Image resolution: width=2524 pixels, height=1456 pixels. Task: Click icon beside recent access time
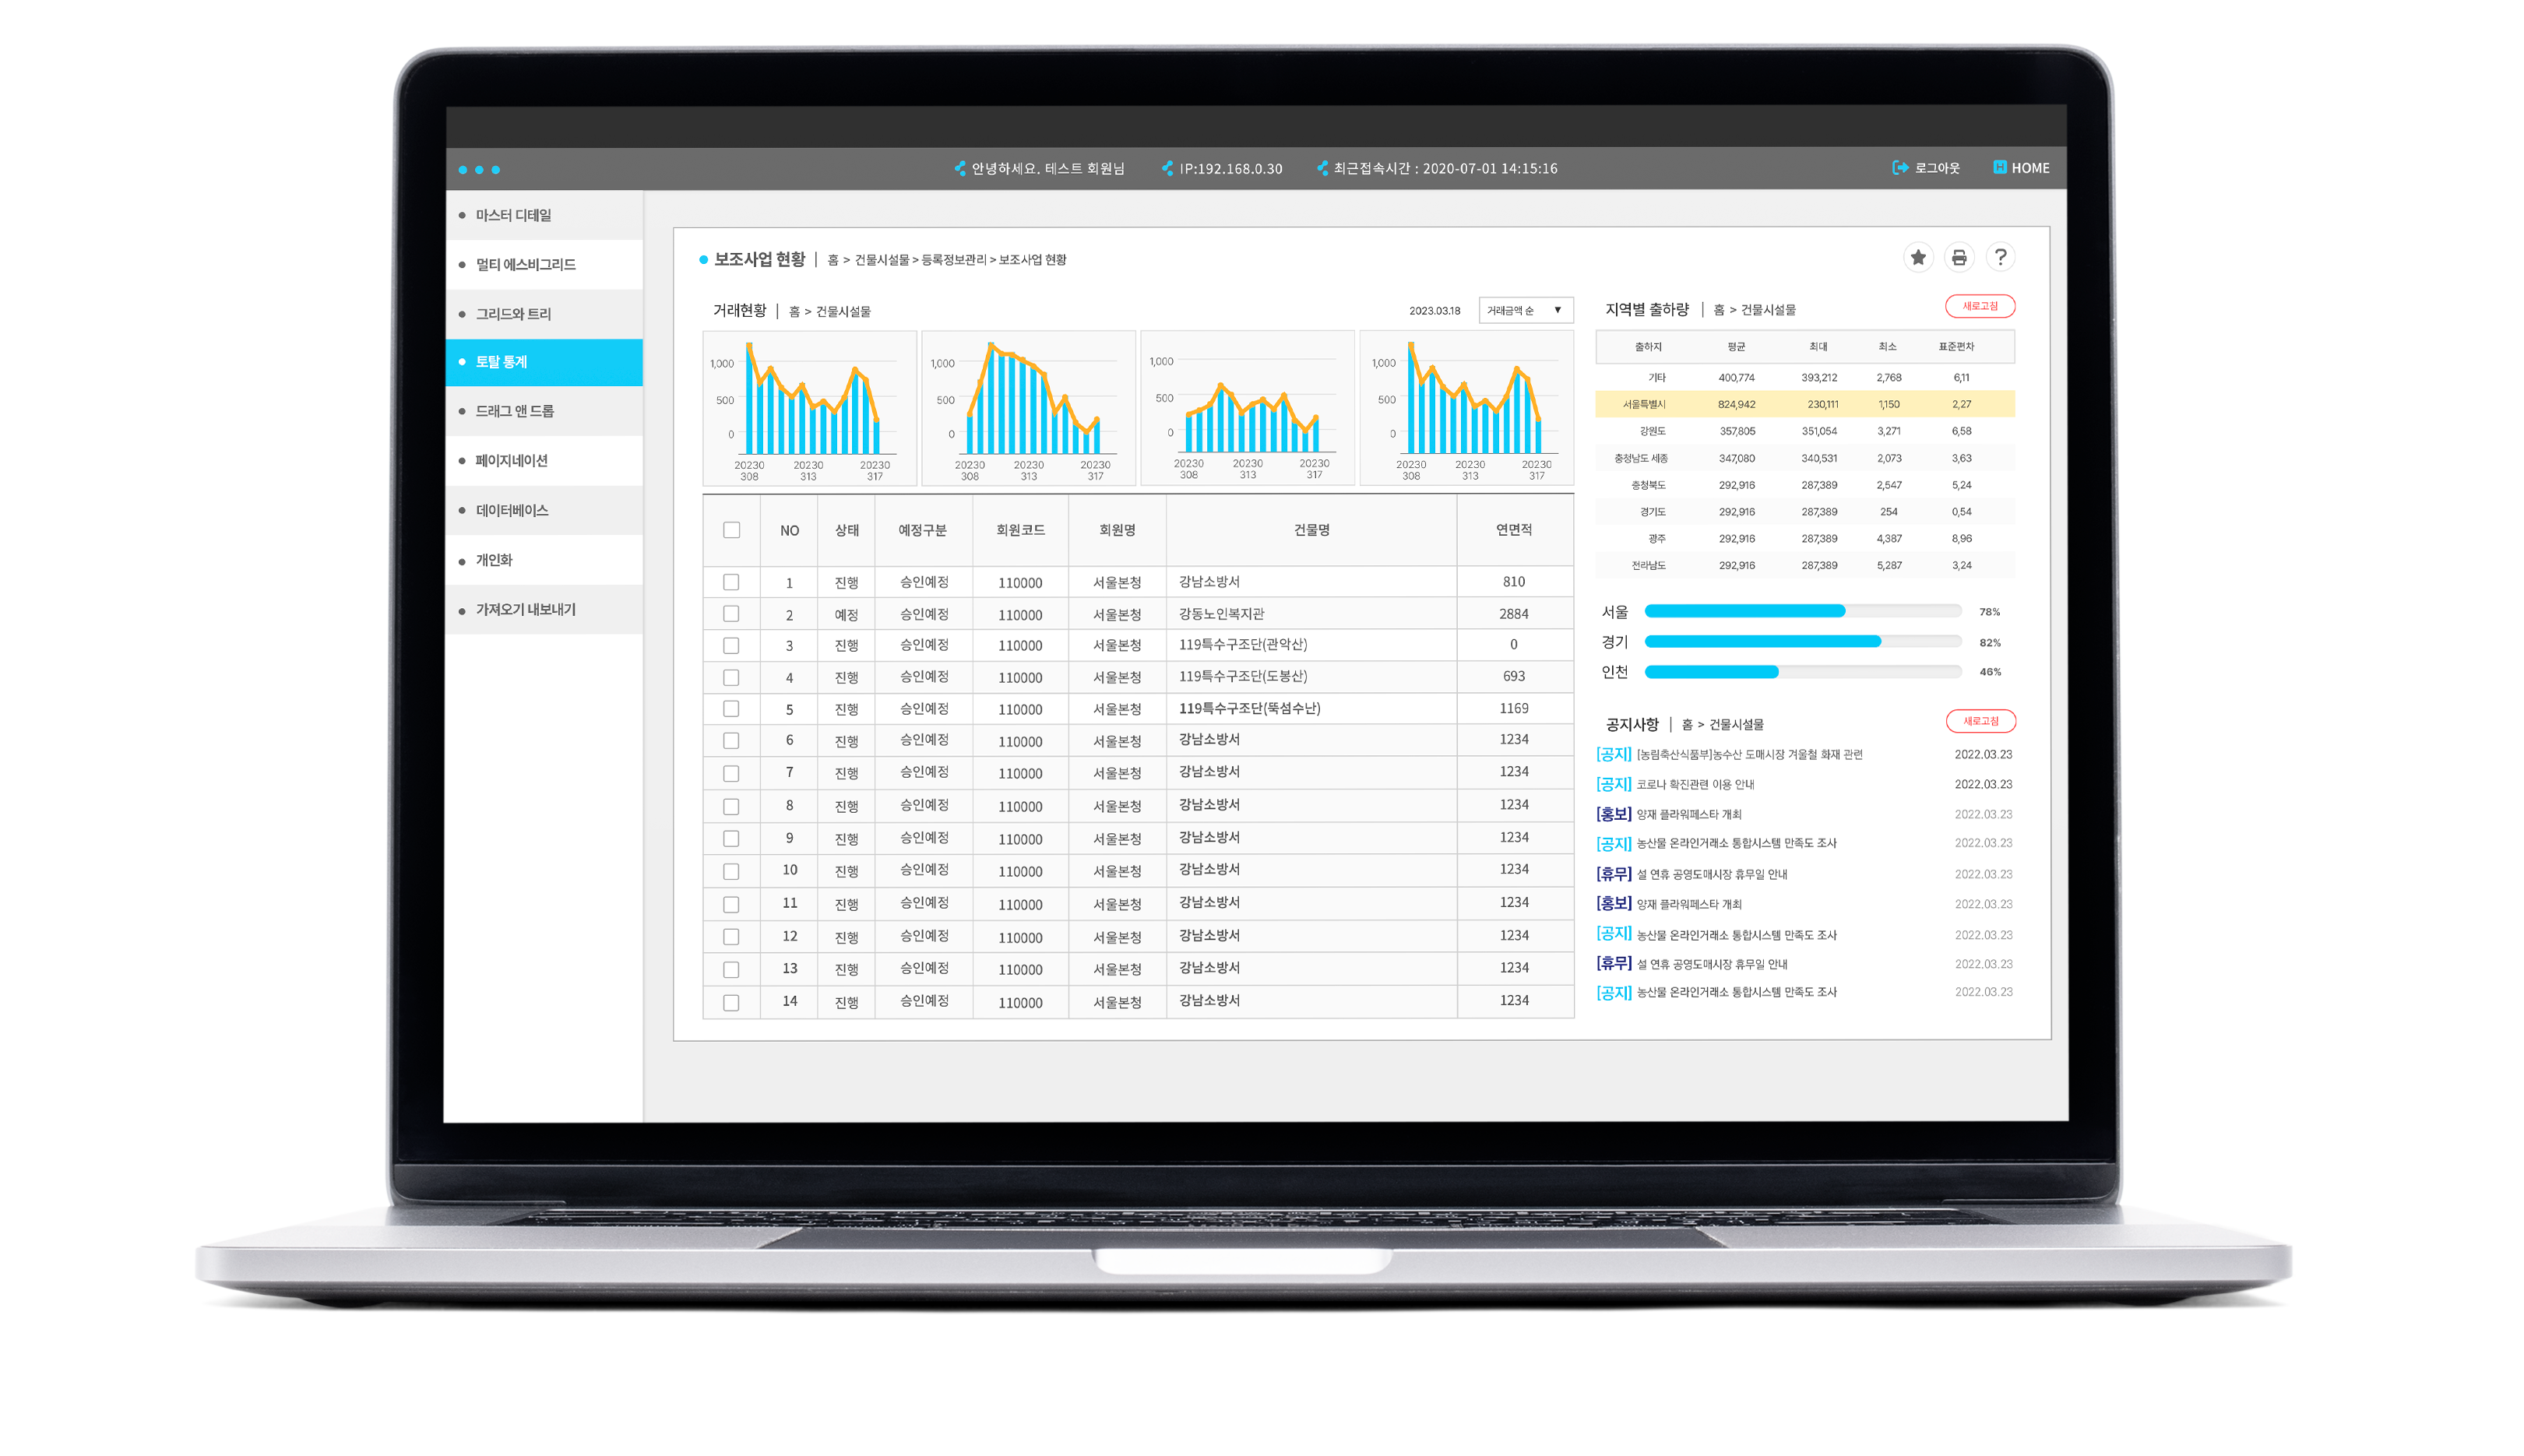tap(1322, 168)
